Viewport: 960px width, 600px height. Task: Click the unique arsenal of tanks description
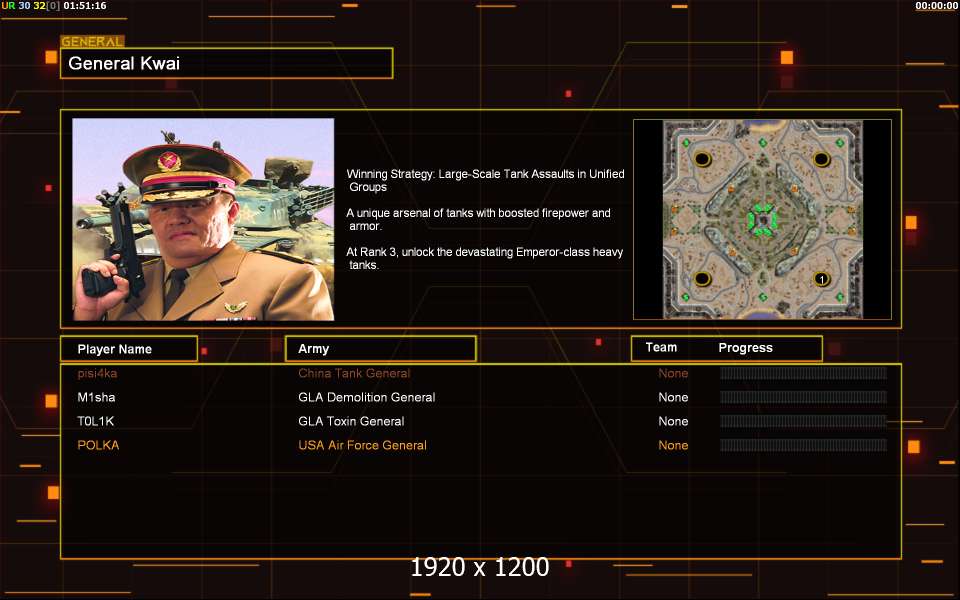point(478,219)
